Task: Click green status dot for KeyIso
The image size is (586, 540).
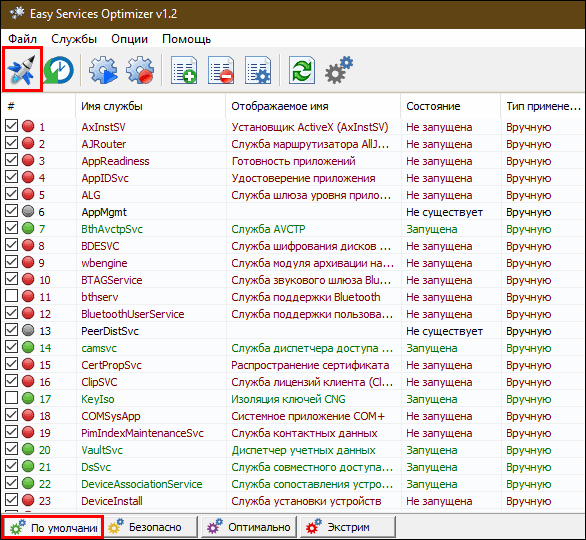Action: tap(28, 398)
